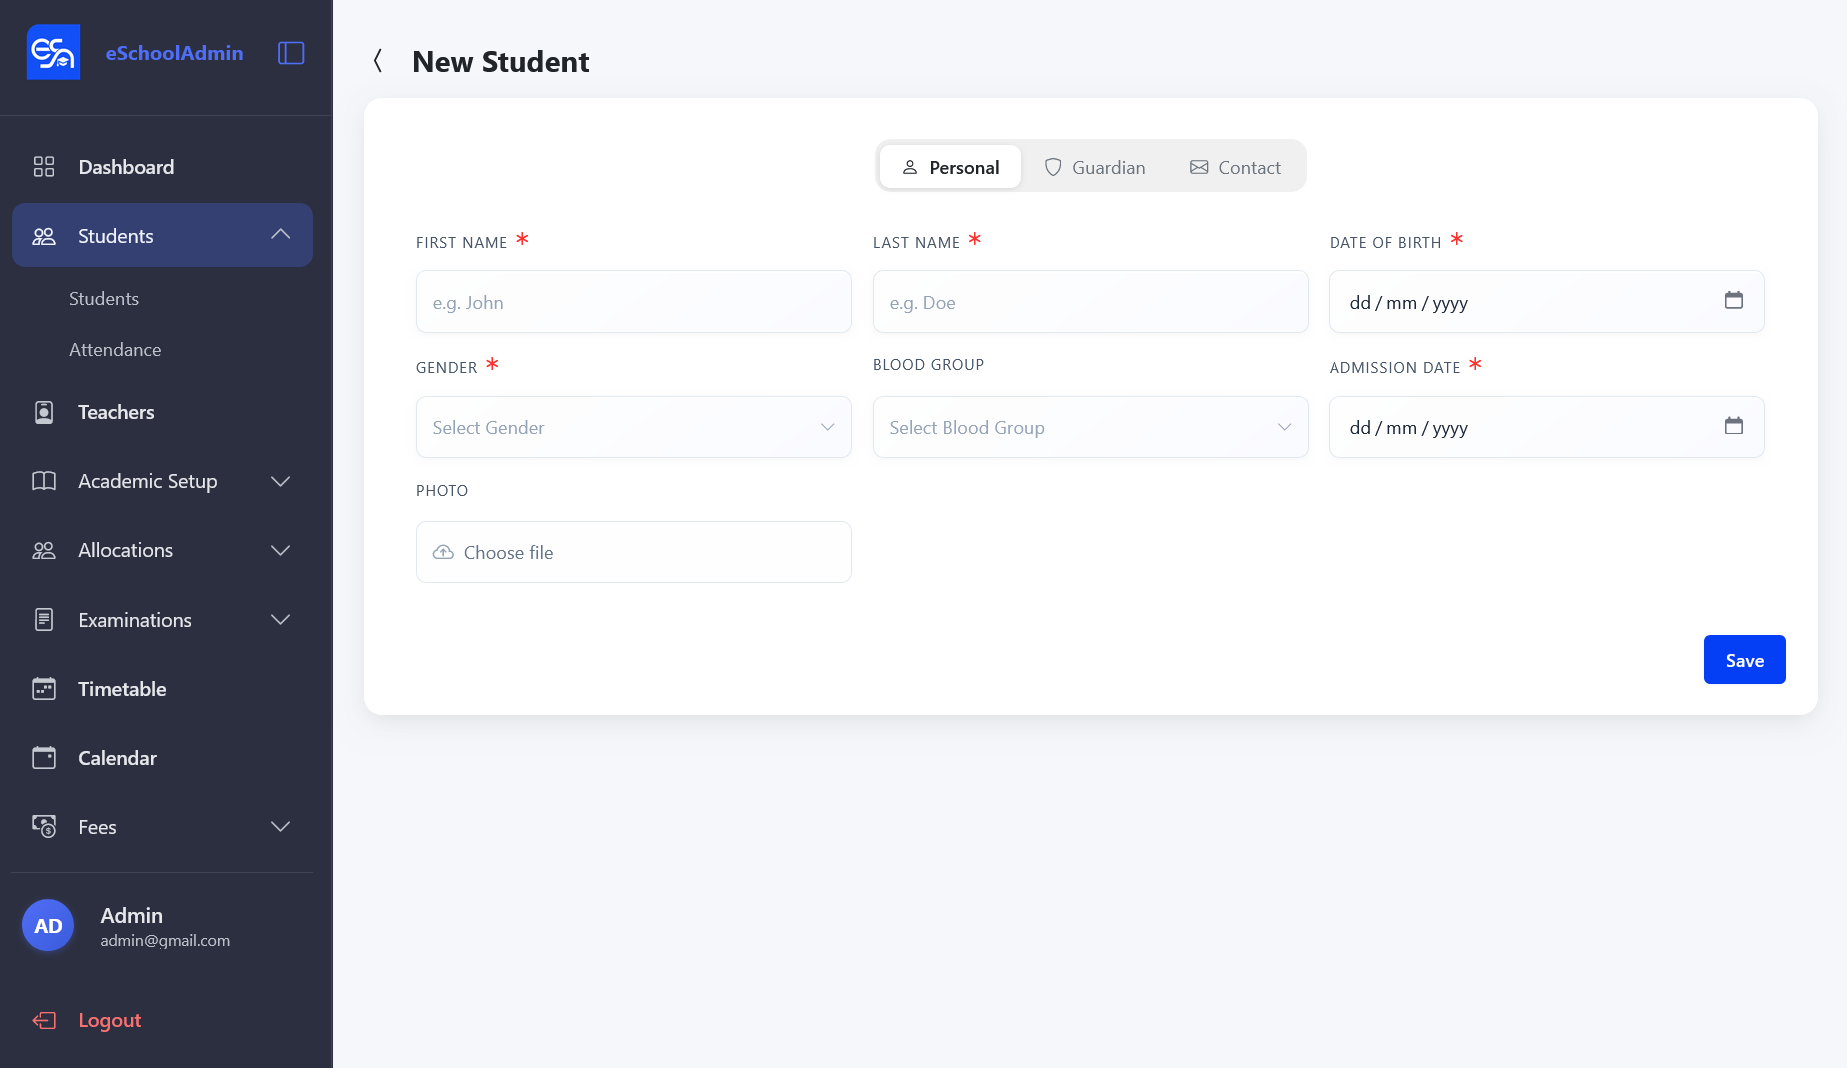
Task: Click the FIRST NAME field label
Action: coord(462,243)
